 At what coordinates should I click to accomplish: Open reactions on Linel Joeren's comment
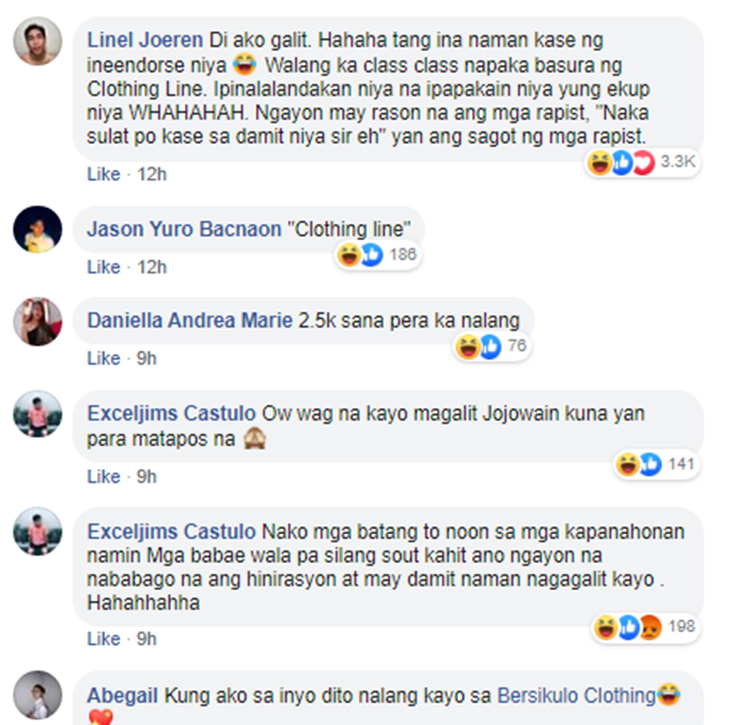click(642, 163)
